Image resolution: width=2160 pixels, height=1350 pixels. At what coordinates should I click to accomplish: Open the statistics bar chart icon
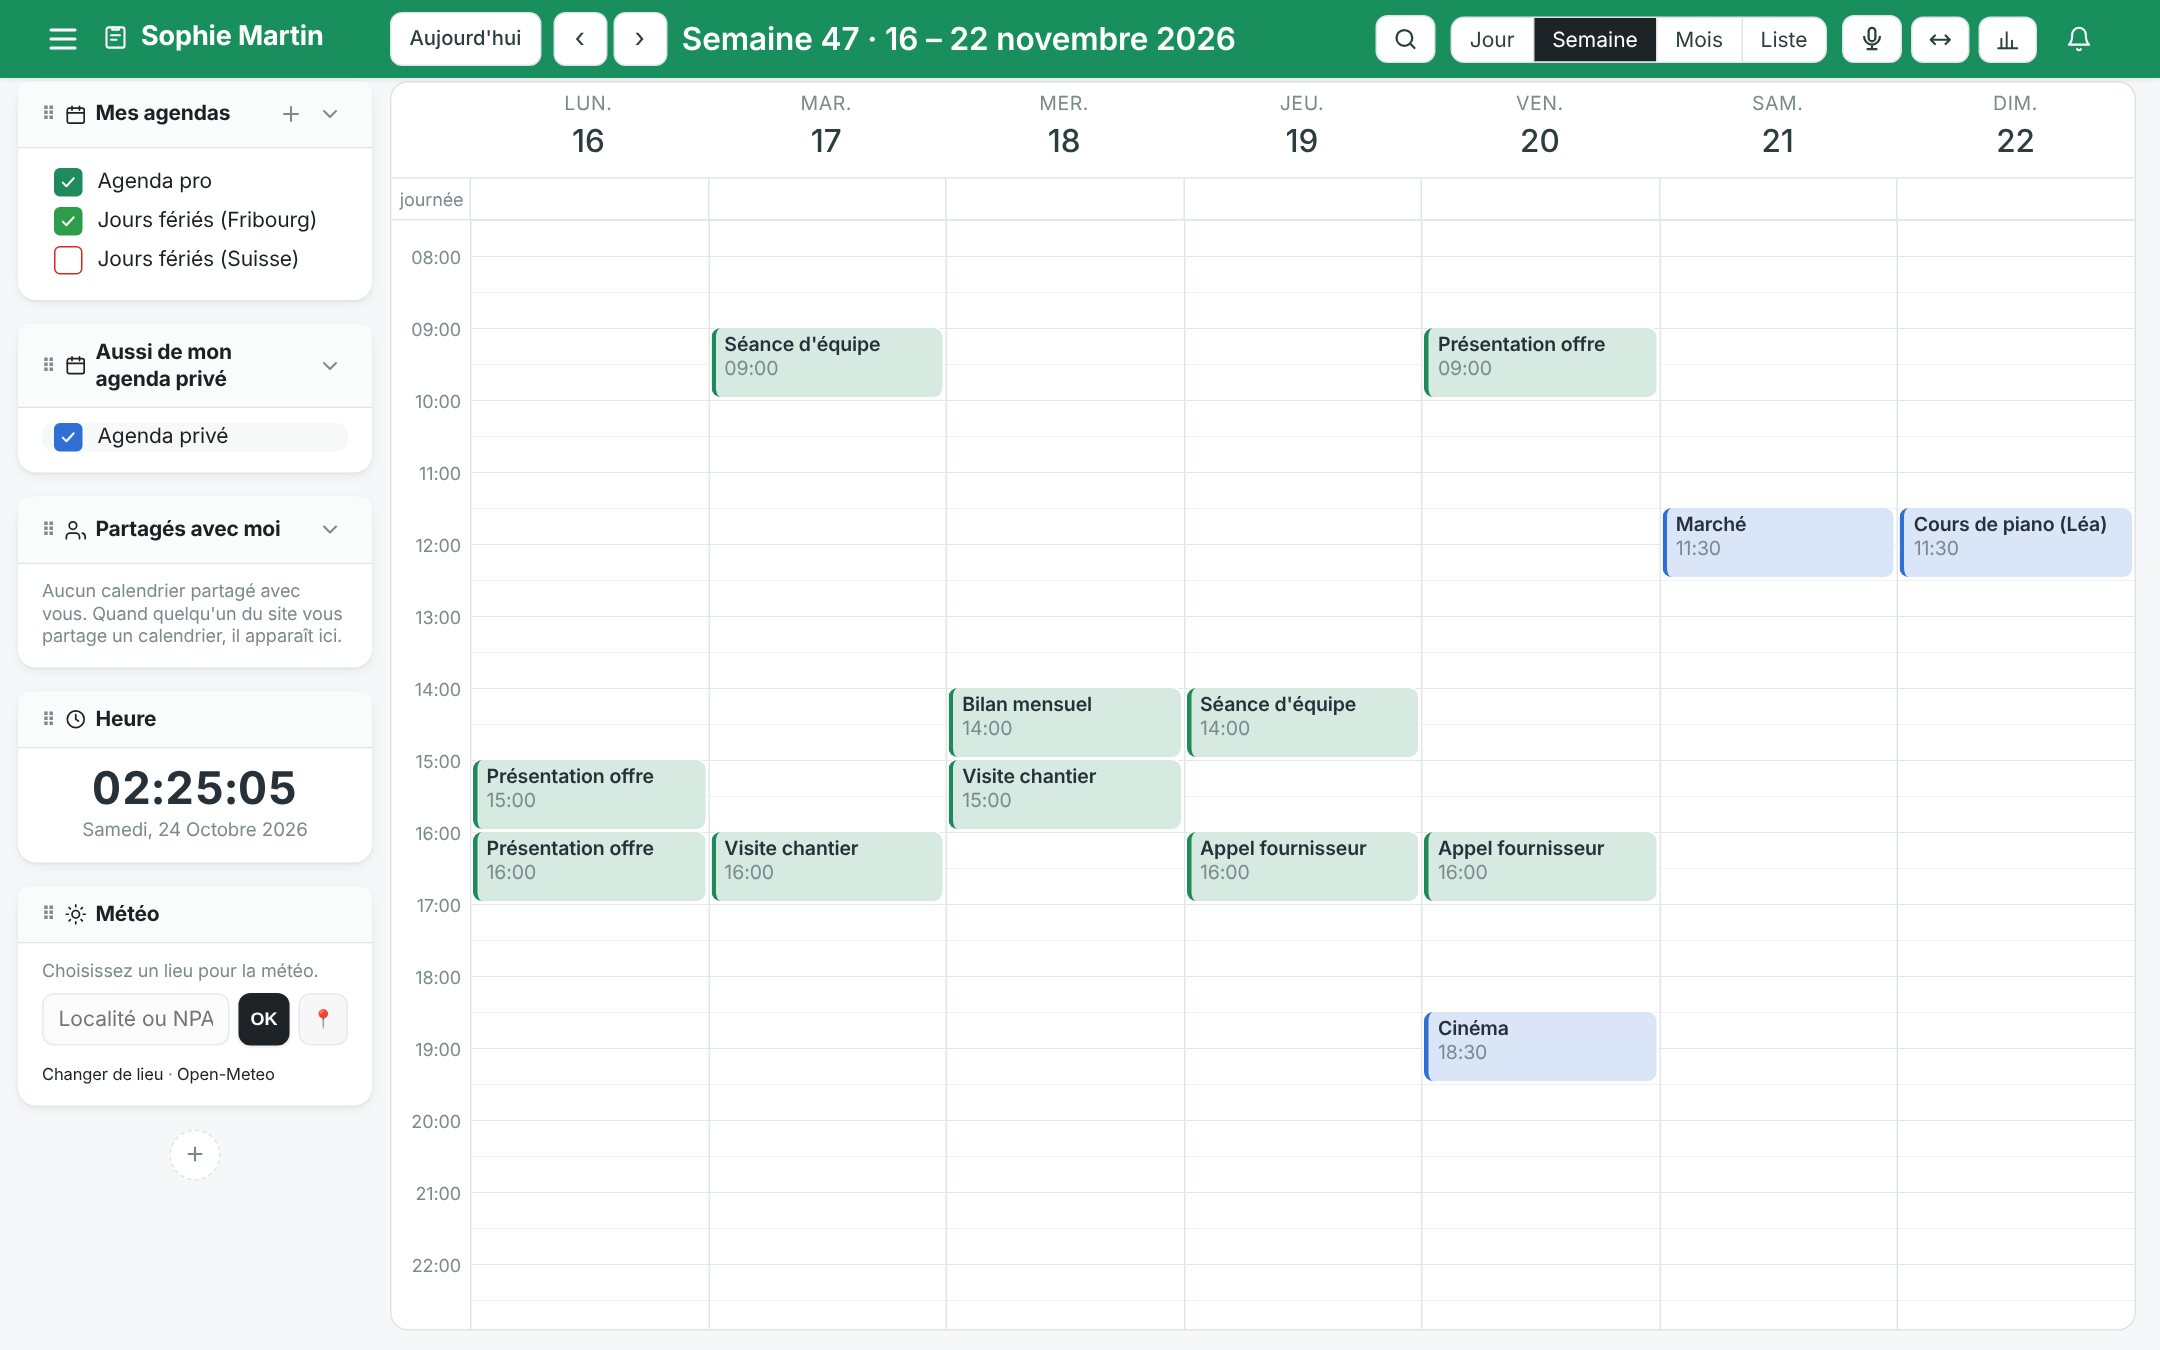2007,39
